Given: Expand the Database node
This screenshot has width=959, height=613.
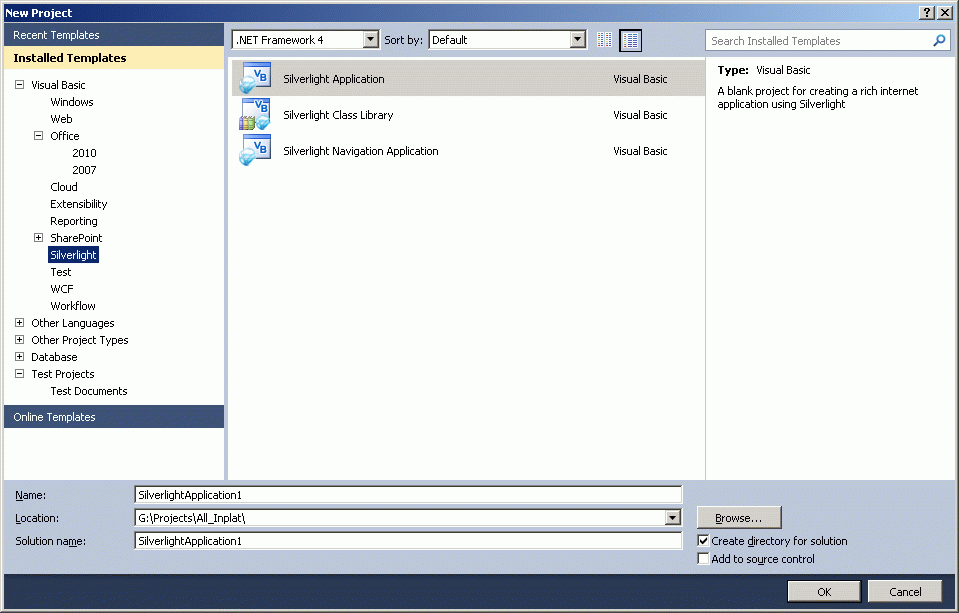Looking at the screenshot, I should pos(20,357).
